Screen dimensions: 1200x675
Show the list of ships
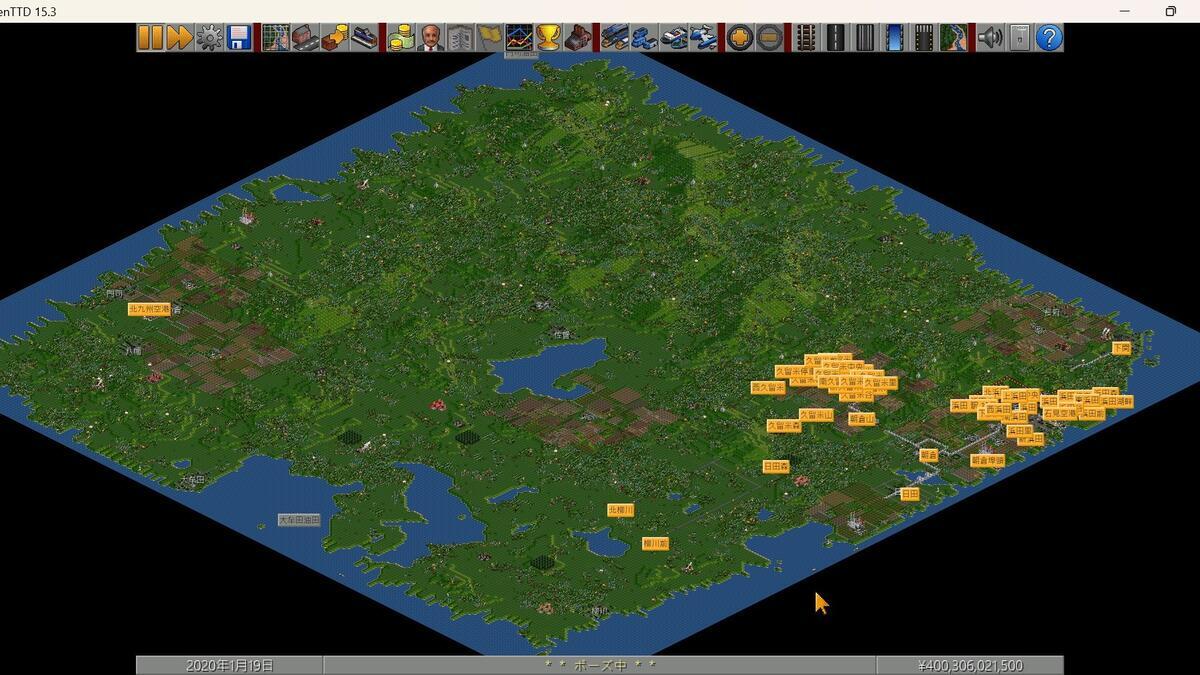(x=674, y=38)
